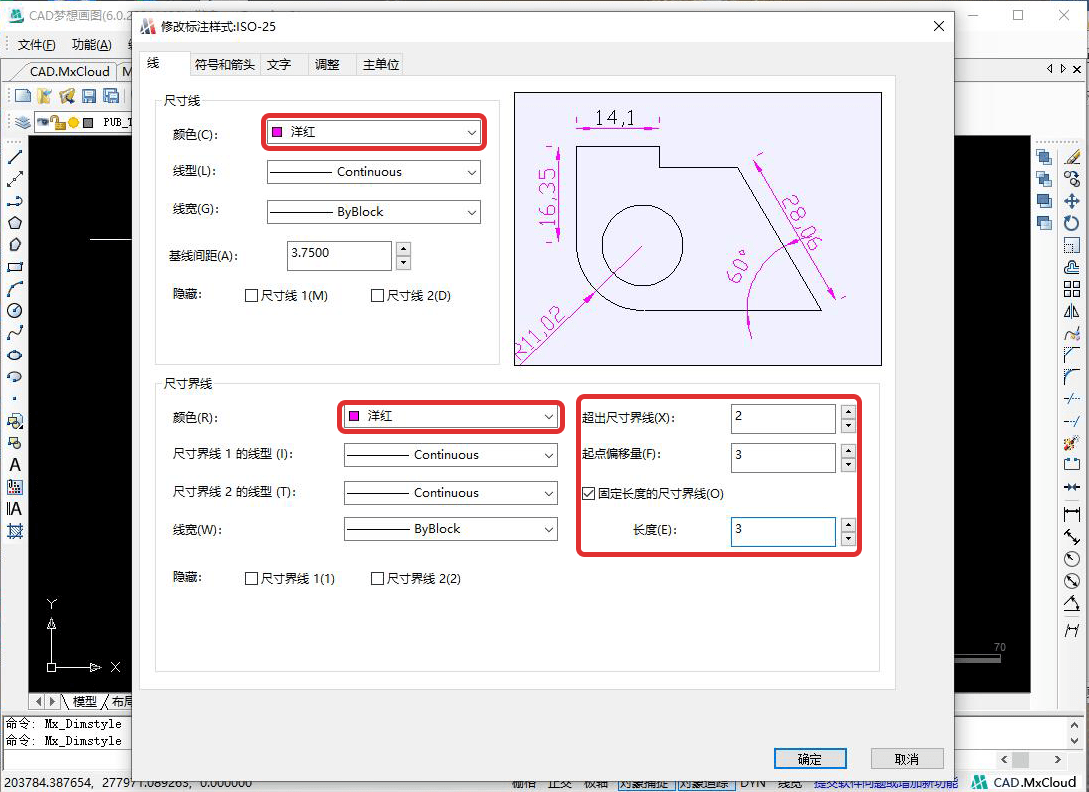The width and height of the screenshot is (1089, 792).
Task: Select the Aligned dimension tool
Action: pos(1072,536)
